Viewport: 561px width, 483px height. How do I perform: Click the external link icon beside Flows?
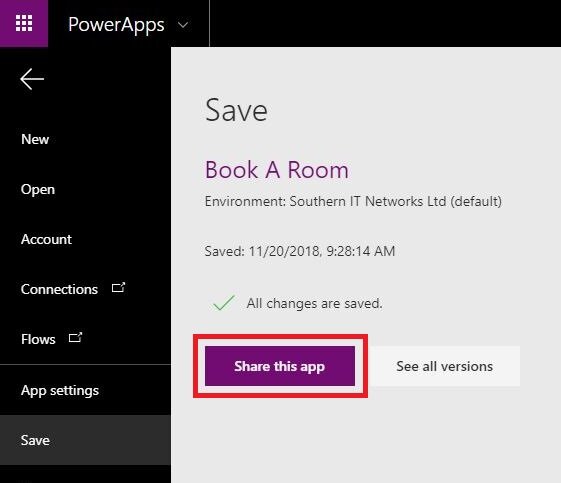tap(75, 337)
